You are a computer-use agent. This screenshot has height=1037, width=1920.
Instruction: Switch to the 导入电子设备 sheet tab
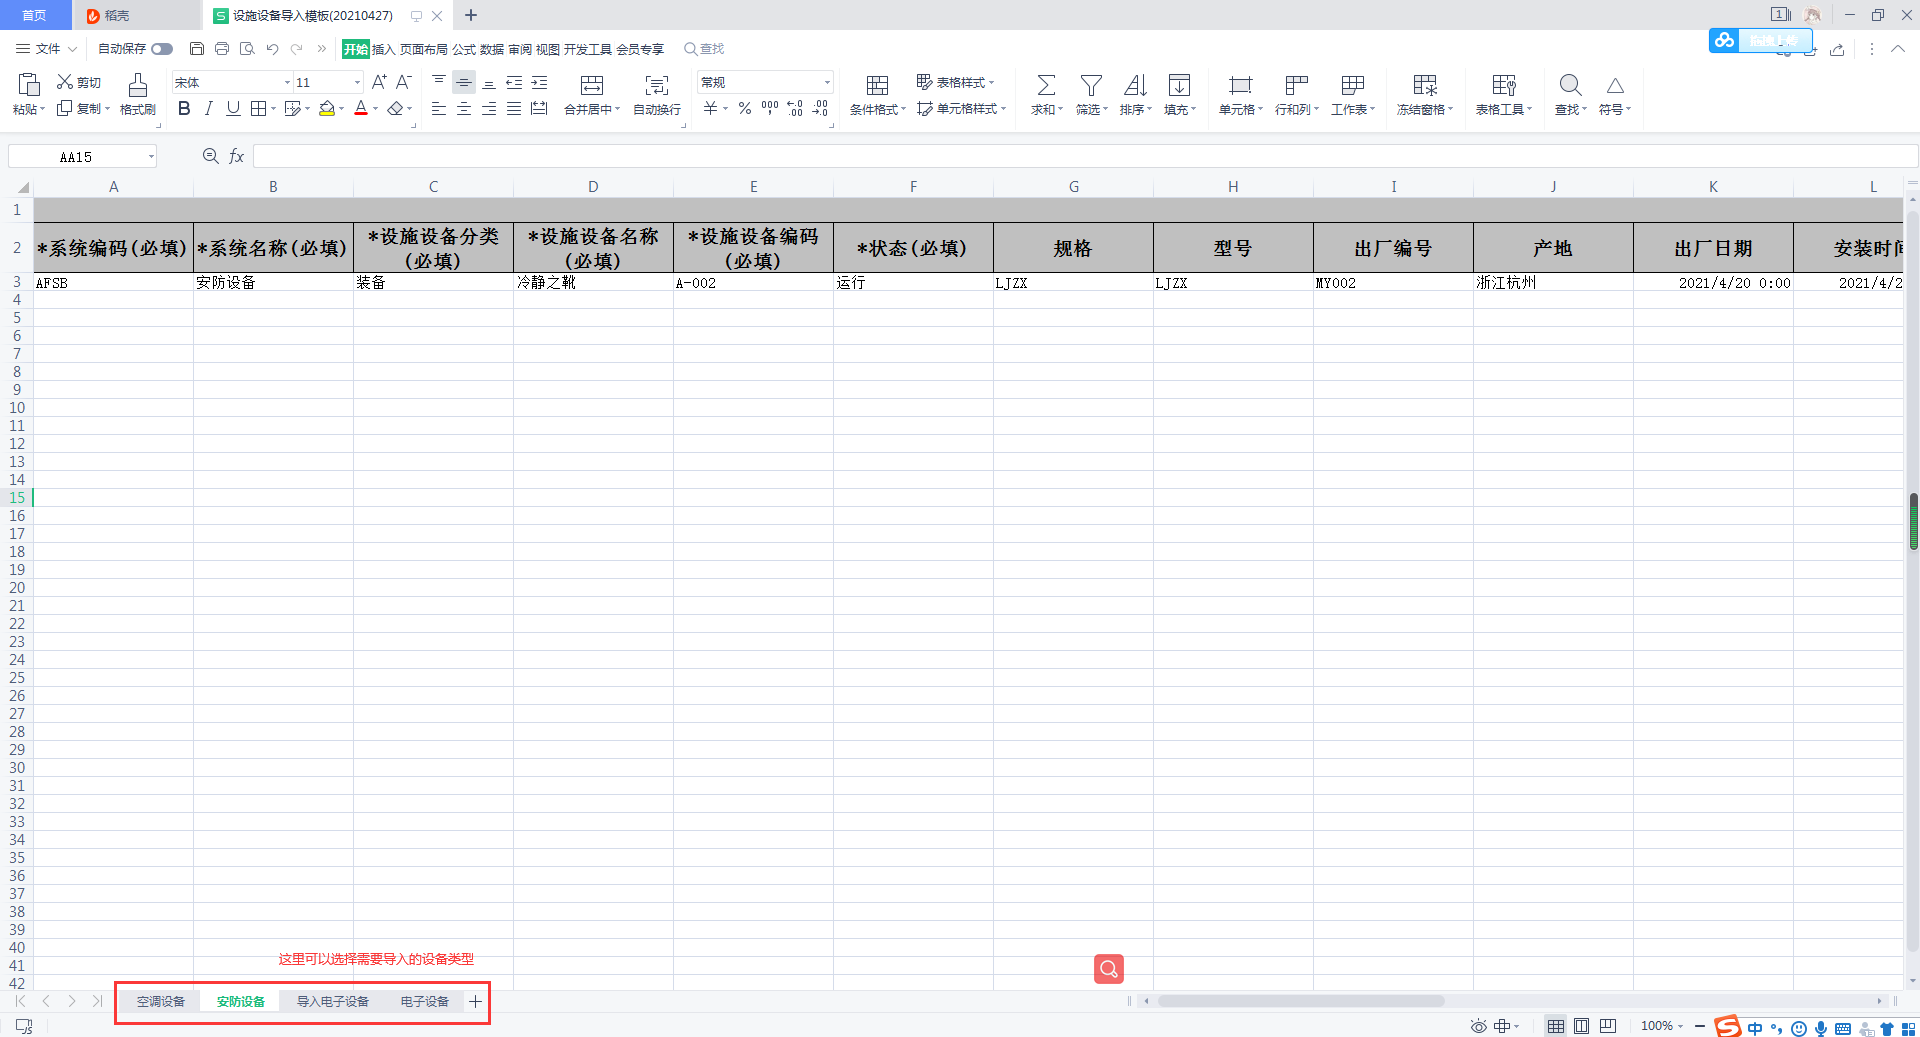click(333, 1001)
